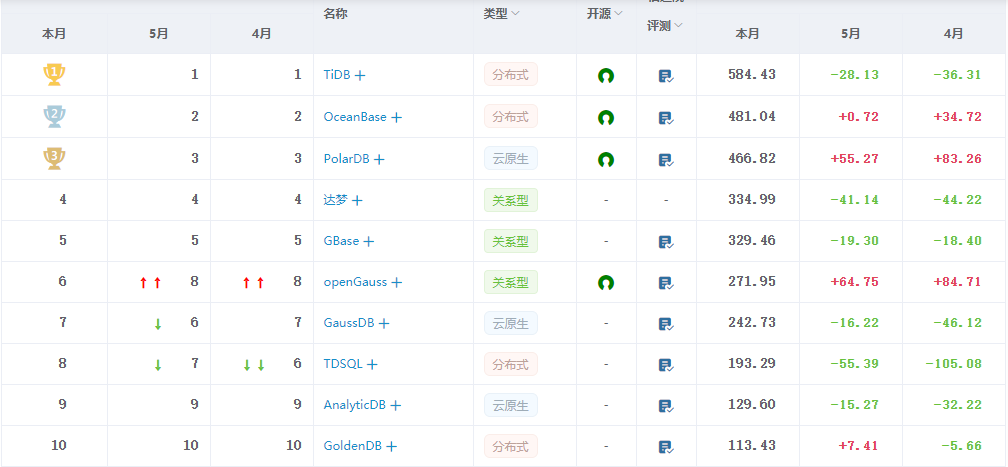Click the +7.41 change value for GoldenDB
Screen dimensions: 1008x467
(858, 446)
